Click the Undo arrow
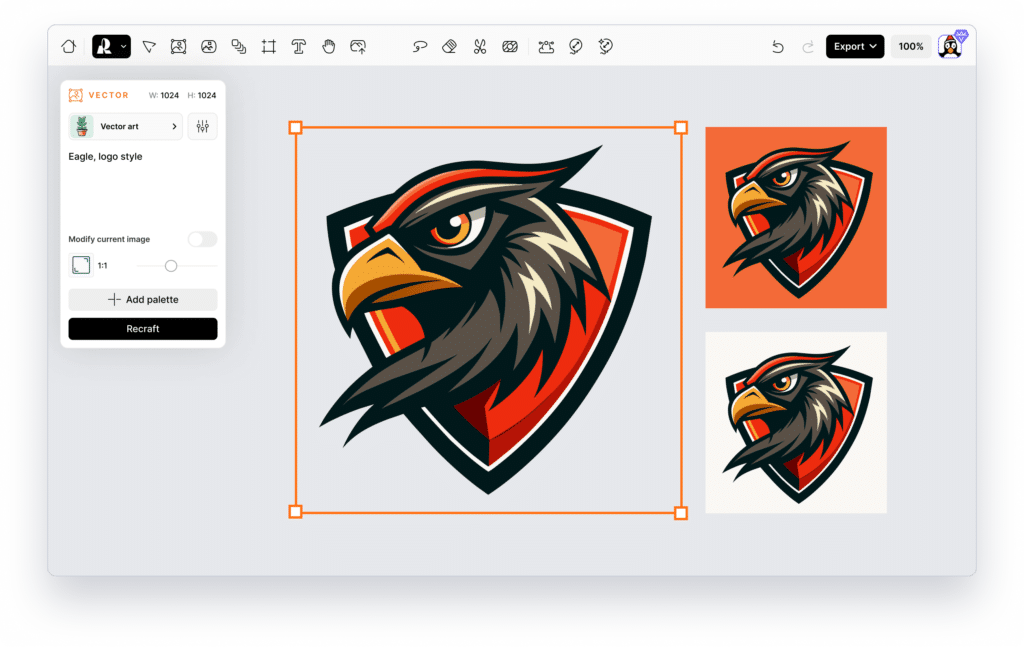The height and width of the screenshot is (647, 1024). [x=778, y=46]
